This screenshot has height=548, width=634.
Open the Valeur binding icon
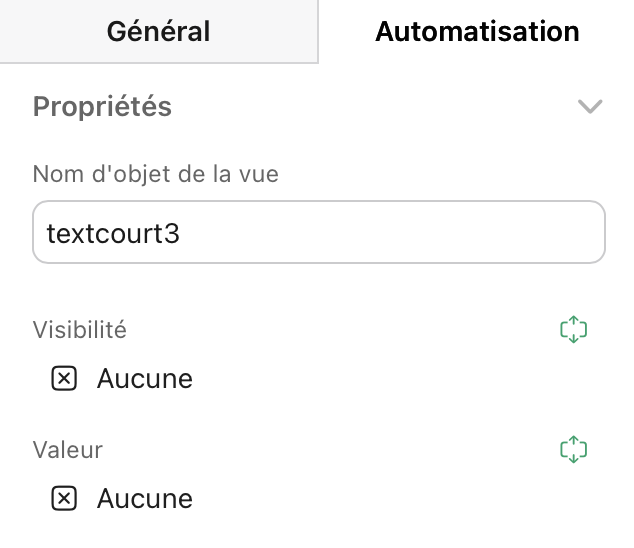573,450
